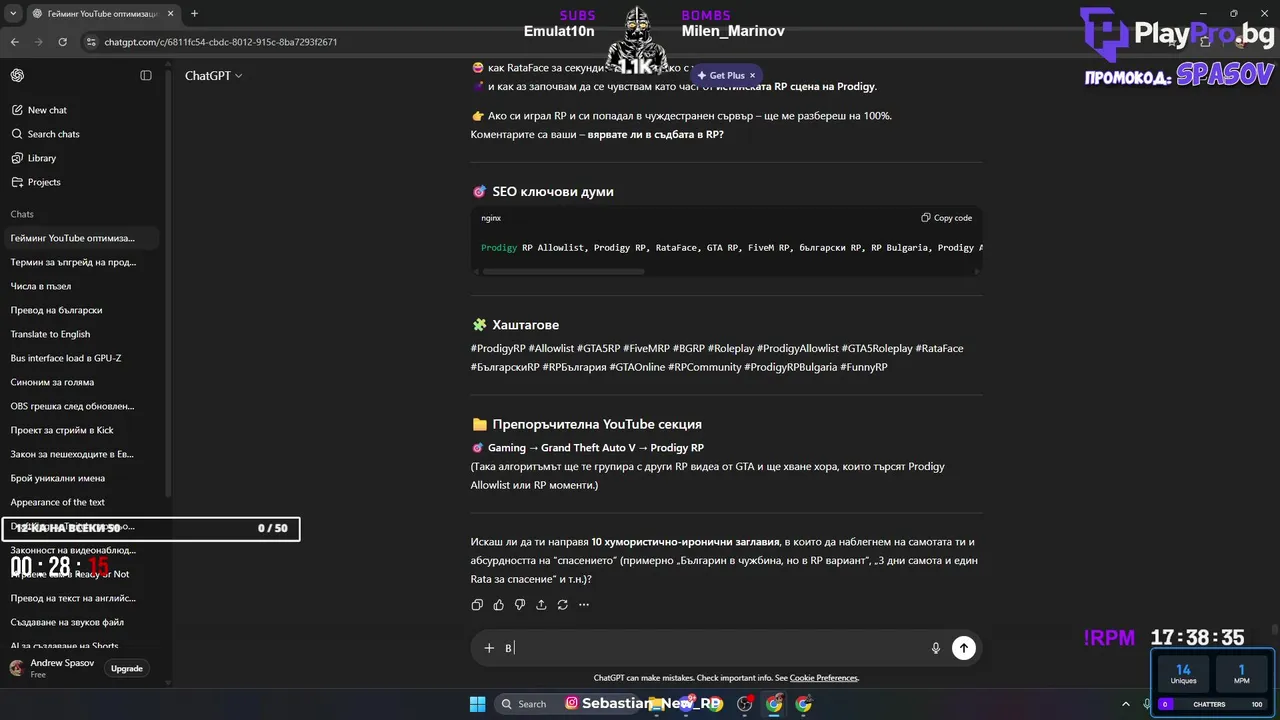This screenshot has height=720, width=1280.
Task: Click the browser forward arrow
Action: click(38, 42)
